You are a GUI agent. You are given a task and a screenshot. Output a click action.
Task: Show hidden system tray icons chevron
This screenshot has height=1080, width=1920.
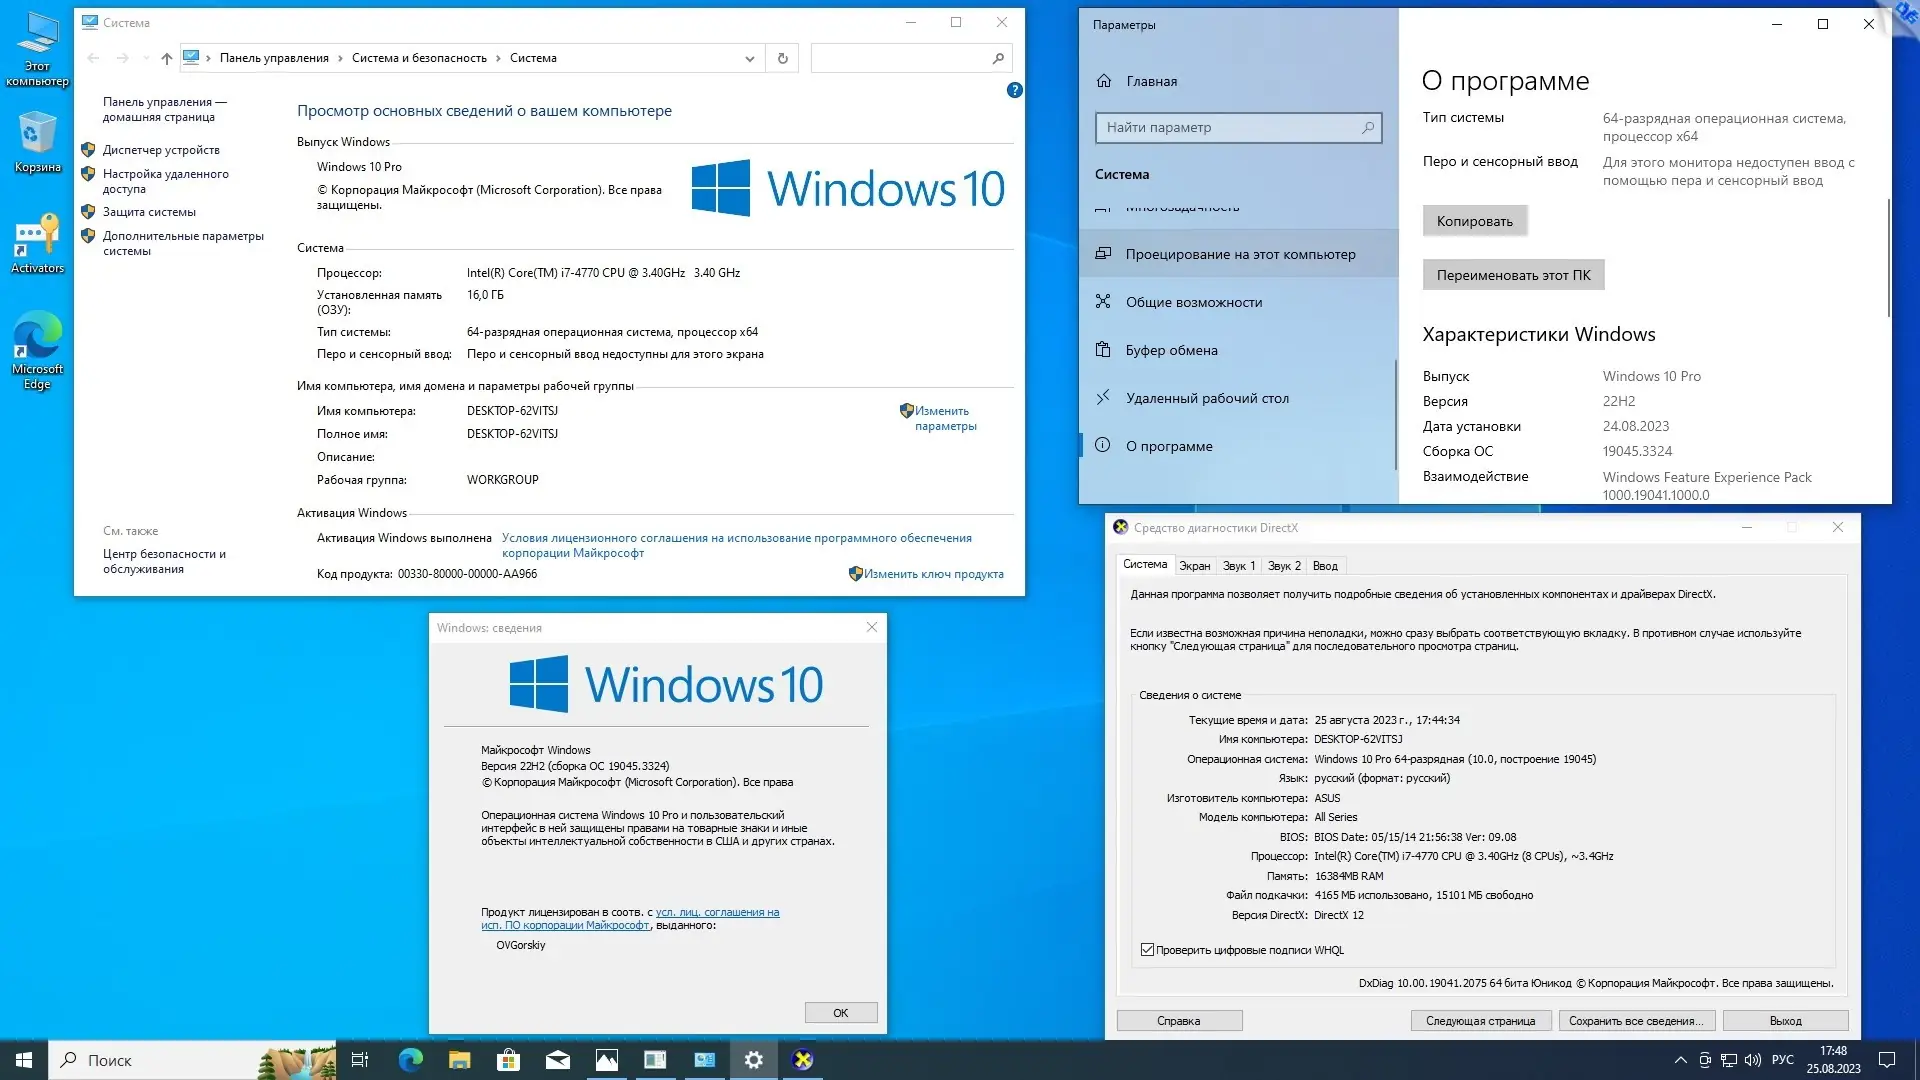coord(1680,1060)
